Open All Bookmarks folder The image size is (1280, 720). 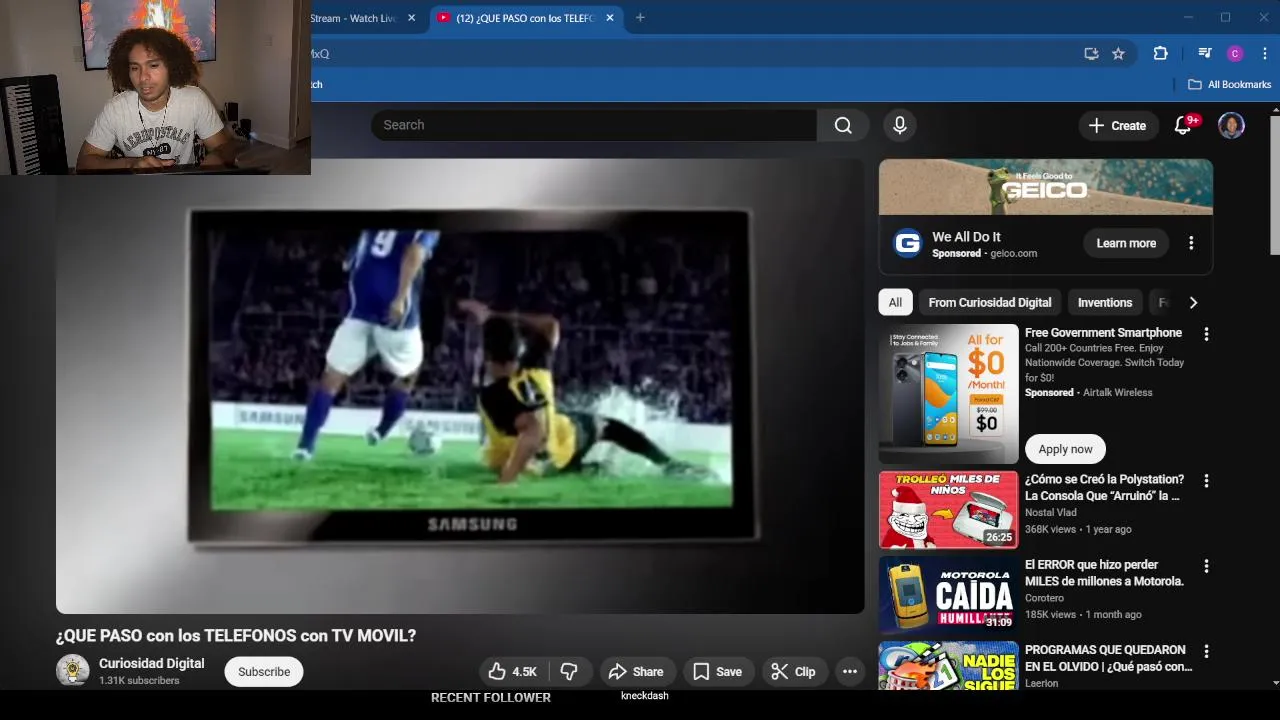[1229, 85]
